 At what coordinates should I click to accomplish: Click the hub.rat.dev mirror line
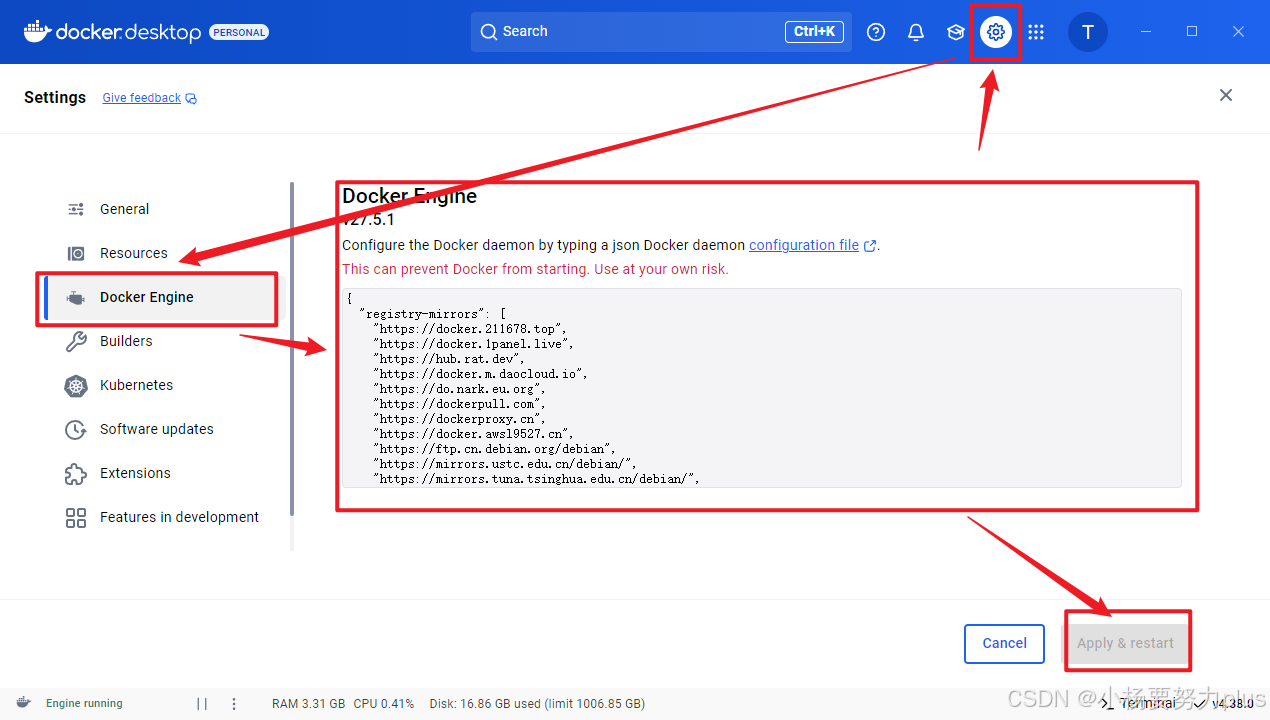[450, 359]
